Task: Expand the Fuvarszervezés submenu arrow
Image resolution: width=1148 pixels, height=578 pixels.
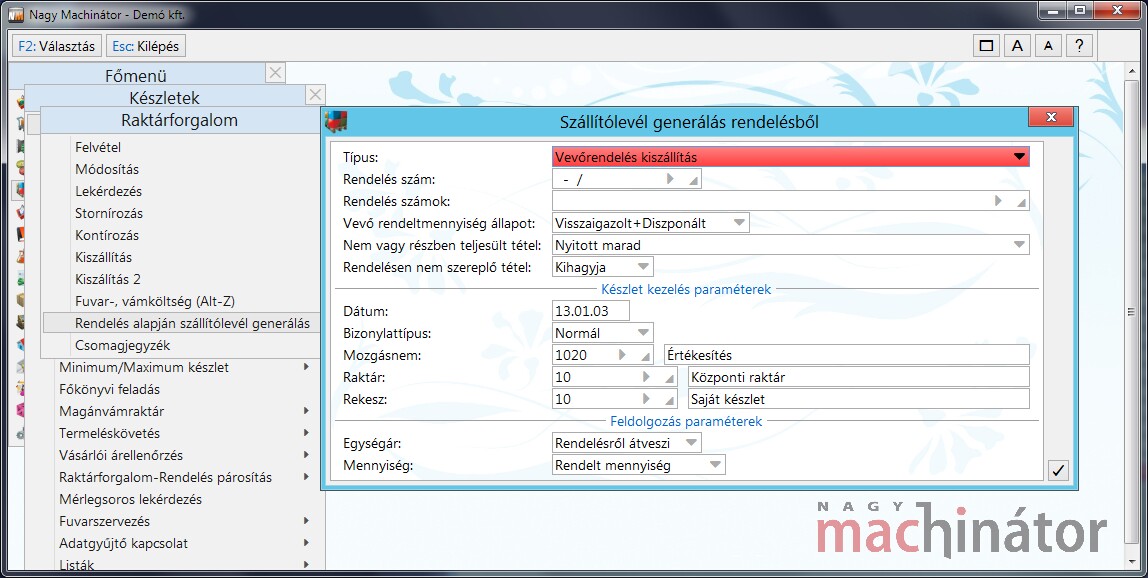Action: click(x=306, y=521)
